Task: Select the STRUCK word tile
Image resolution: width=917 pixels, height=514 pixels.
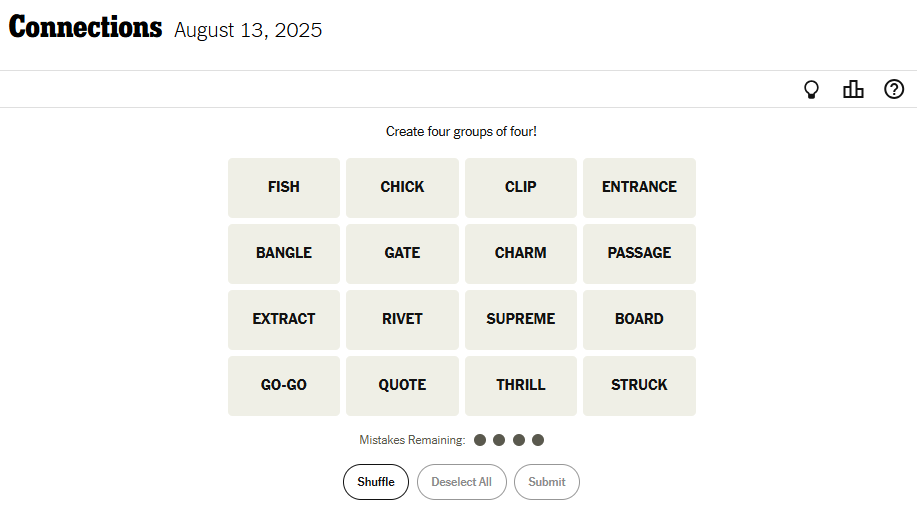Action: (x=639, y=385)
